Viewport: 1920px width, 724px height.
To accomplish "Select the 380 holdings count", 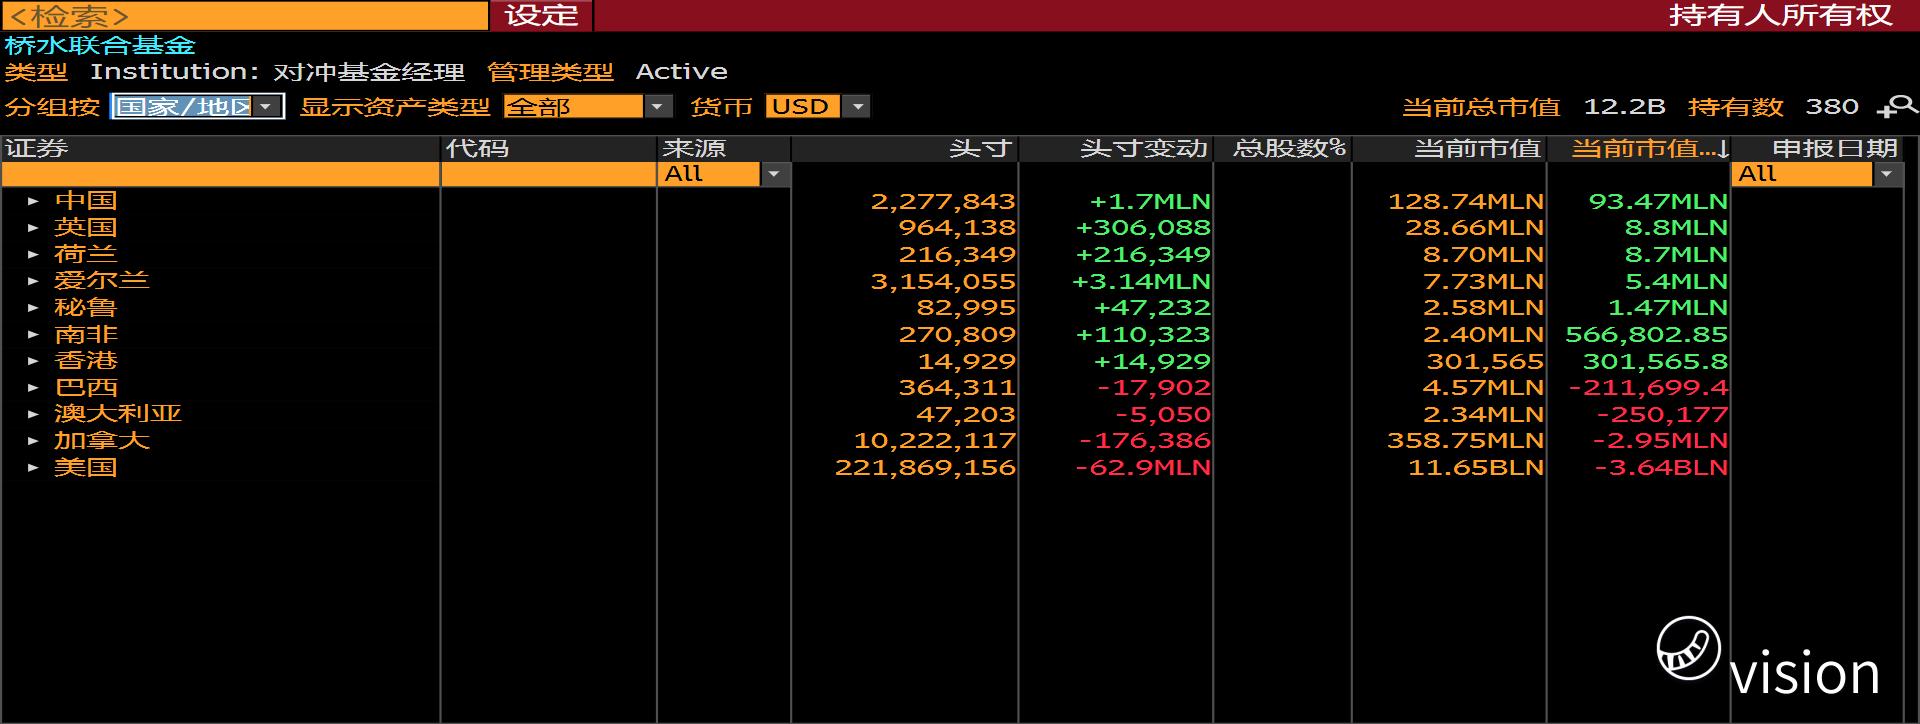I will click(1832, 106).
